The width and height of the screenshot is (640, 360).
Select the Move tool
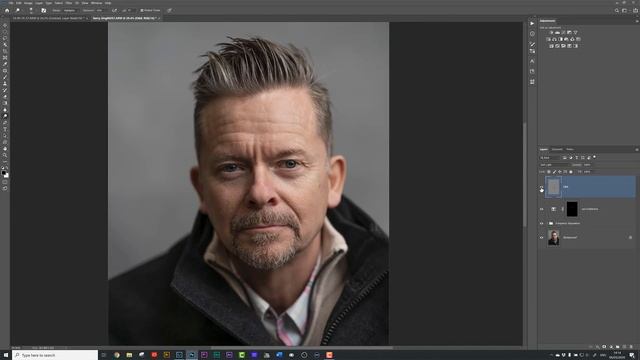click(5, 25)
